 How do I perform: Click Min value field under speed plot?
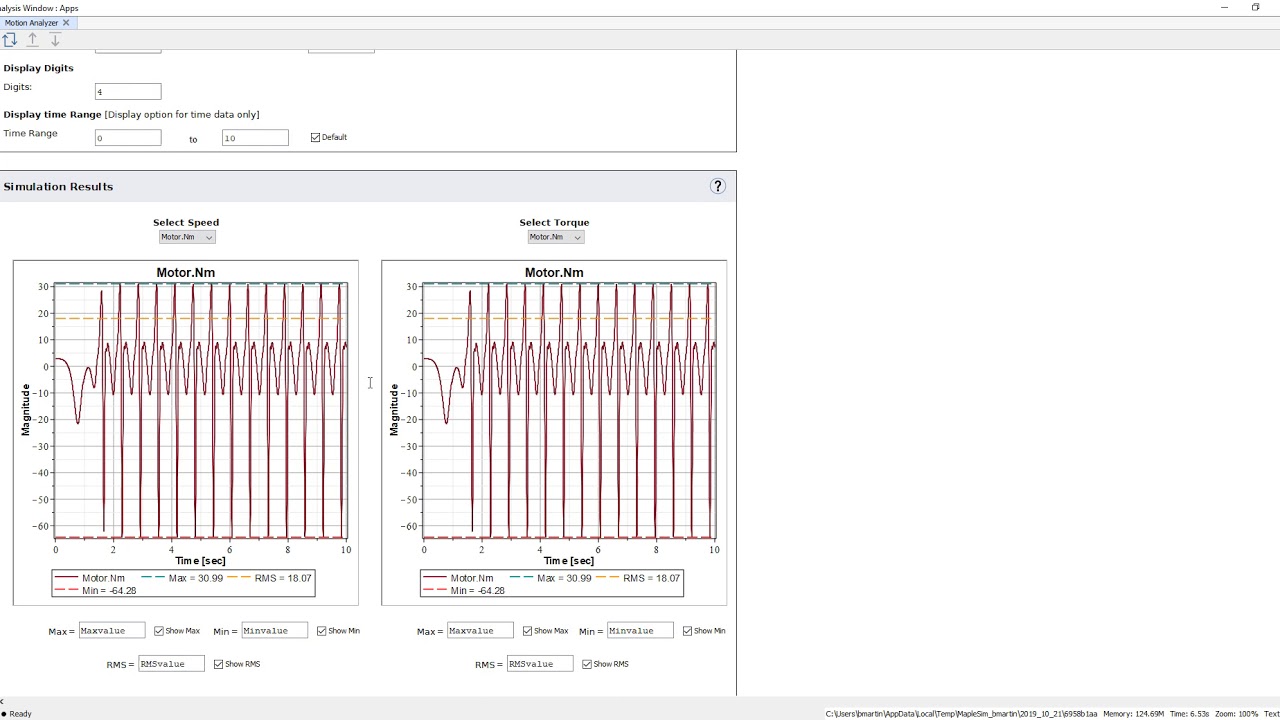pyautogui.click(x=274, y=631)
